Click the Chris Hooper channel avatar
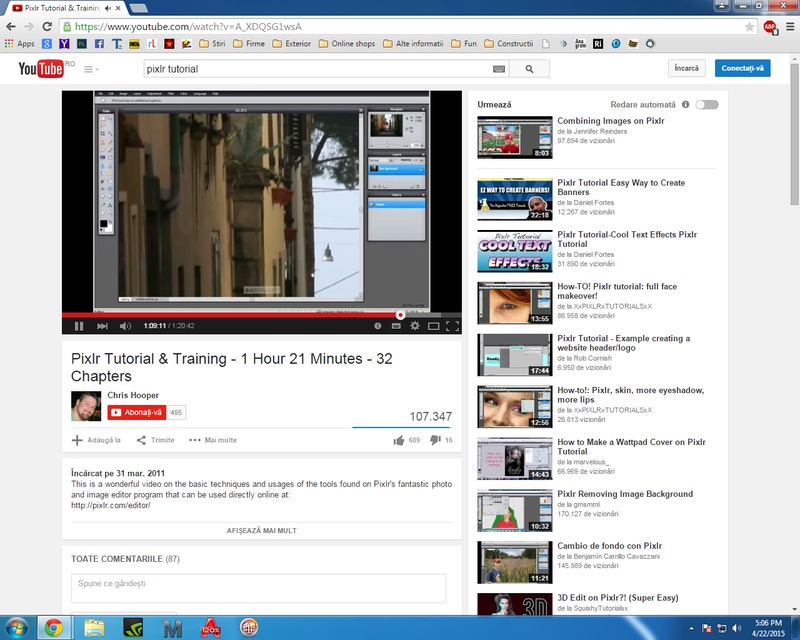Viewport: 800px width, 640px height. pos(86,406)
